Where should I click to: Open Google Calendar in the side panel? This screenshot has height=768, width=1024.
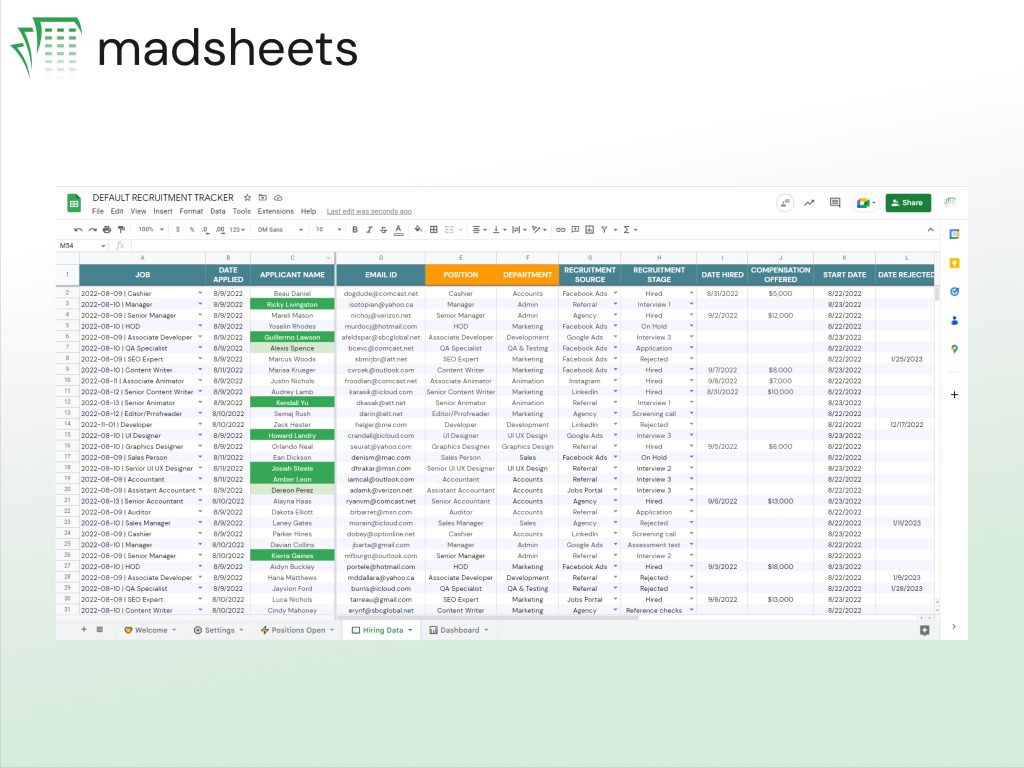954,234
